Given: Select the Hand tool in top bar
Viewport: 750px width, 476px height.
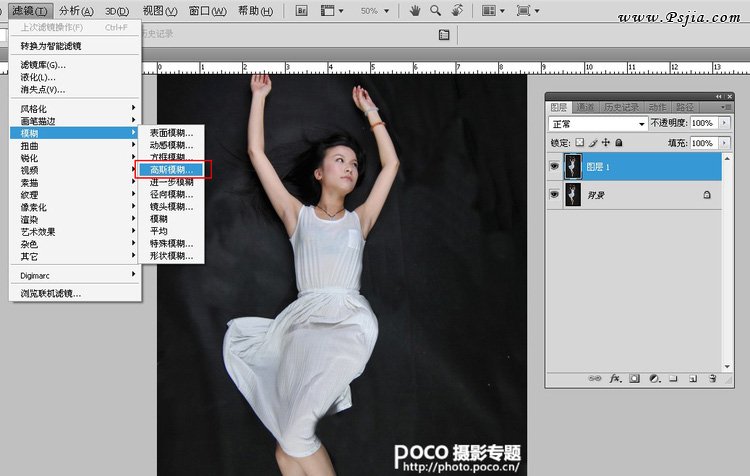Looking at the screenshot, I should [x=415, y=10].
